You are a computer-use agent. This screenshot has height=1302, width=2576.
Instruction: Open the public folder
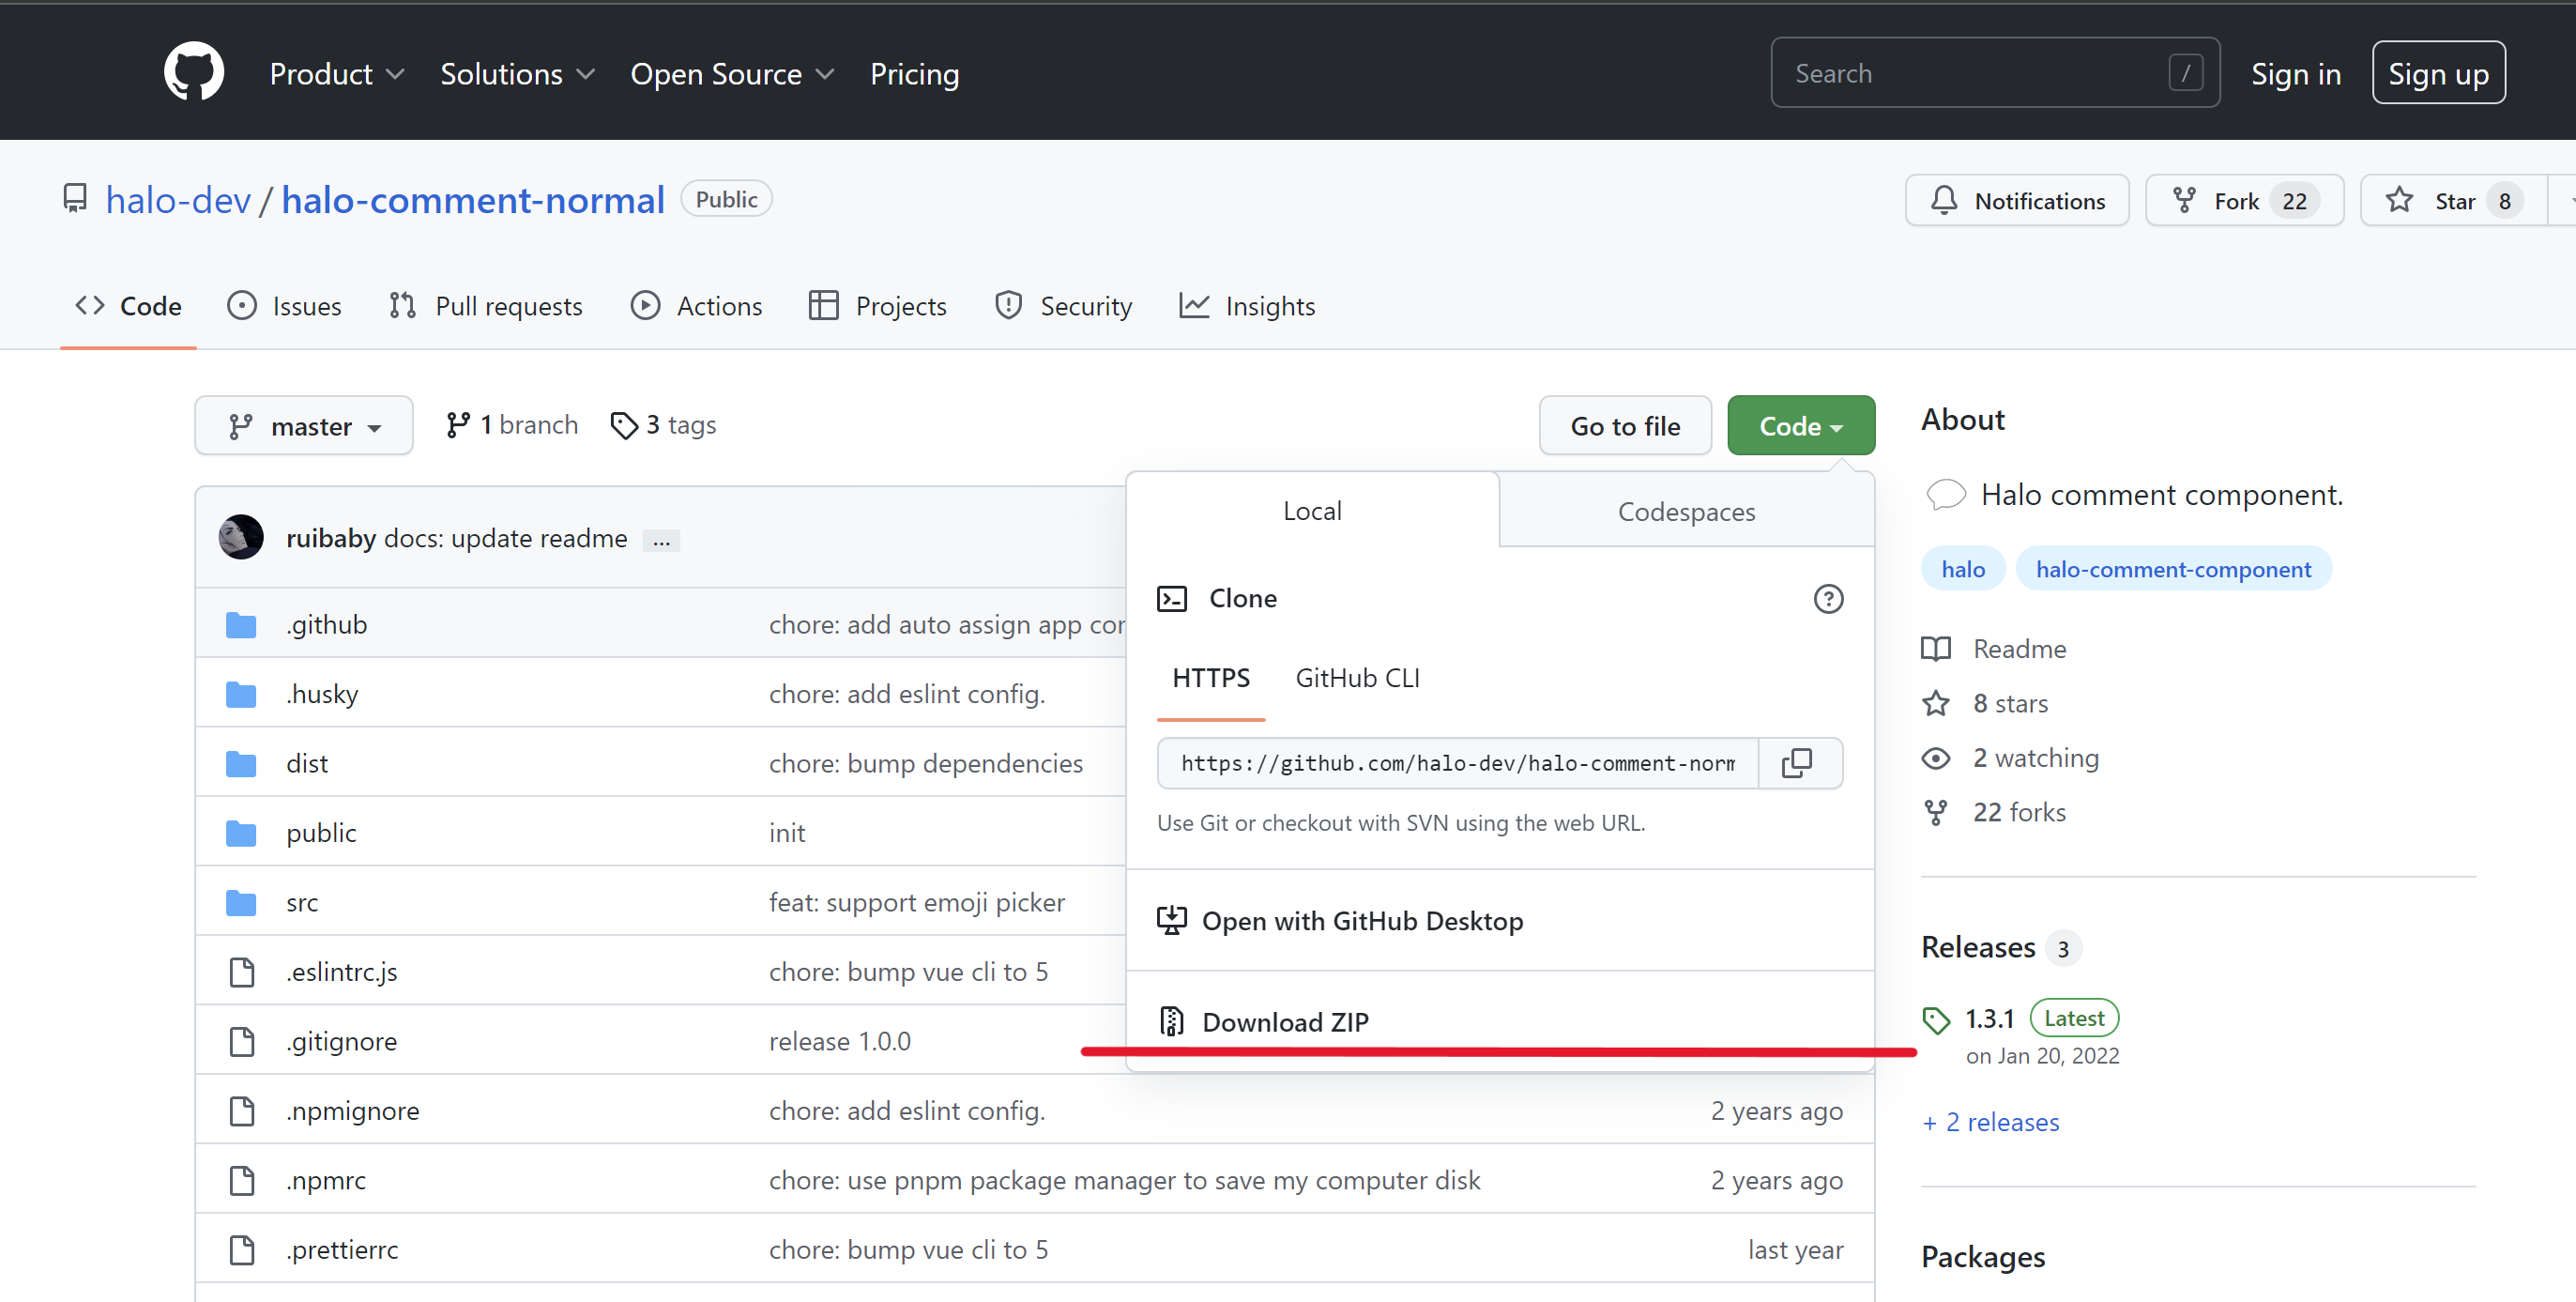(x=321, y=833)
